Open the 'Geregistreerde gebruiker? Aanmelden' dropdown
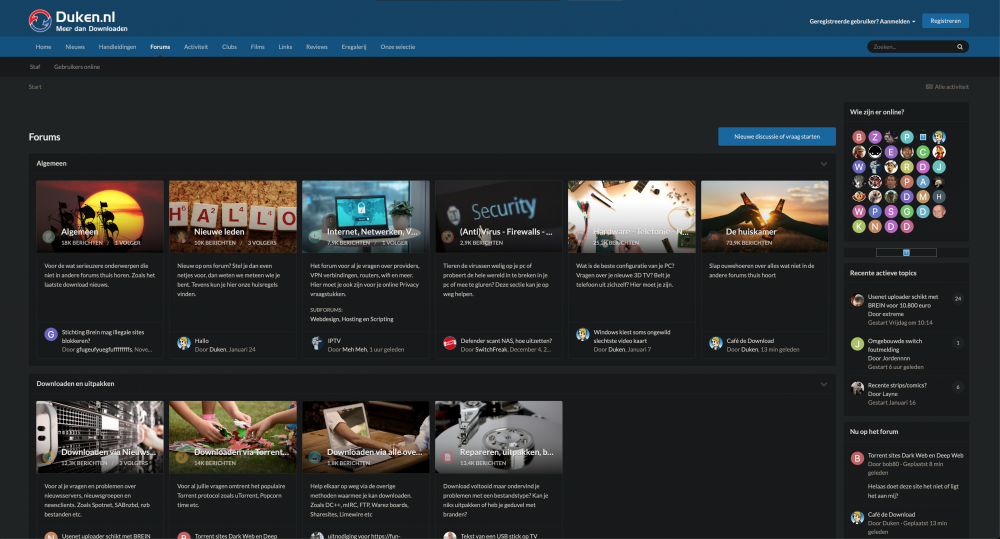This screenshot has height=539, width=1000. (x=862, y=21)
